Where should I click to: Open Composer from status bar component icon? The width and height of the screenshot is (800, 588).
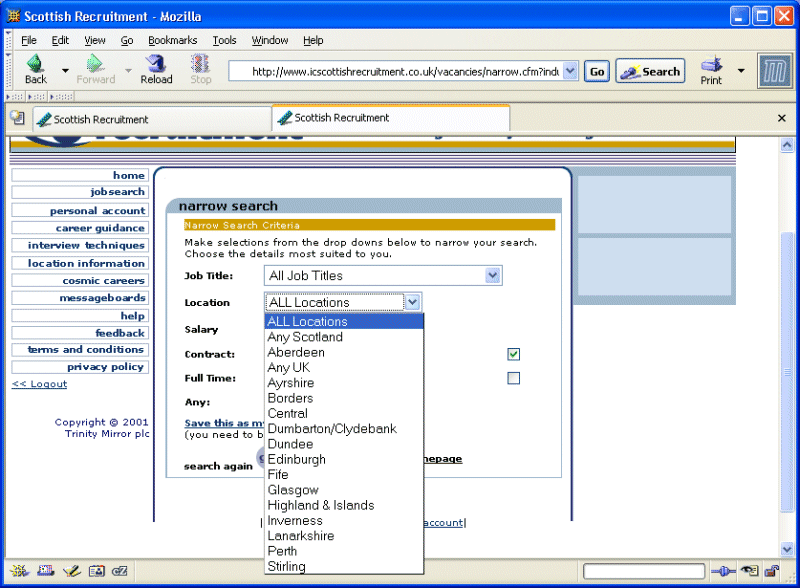coord(71,571)
